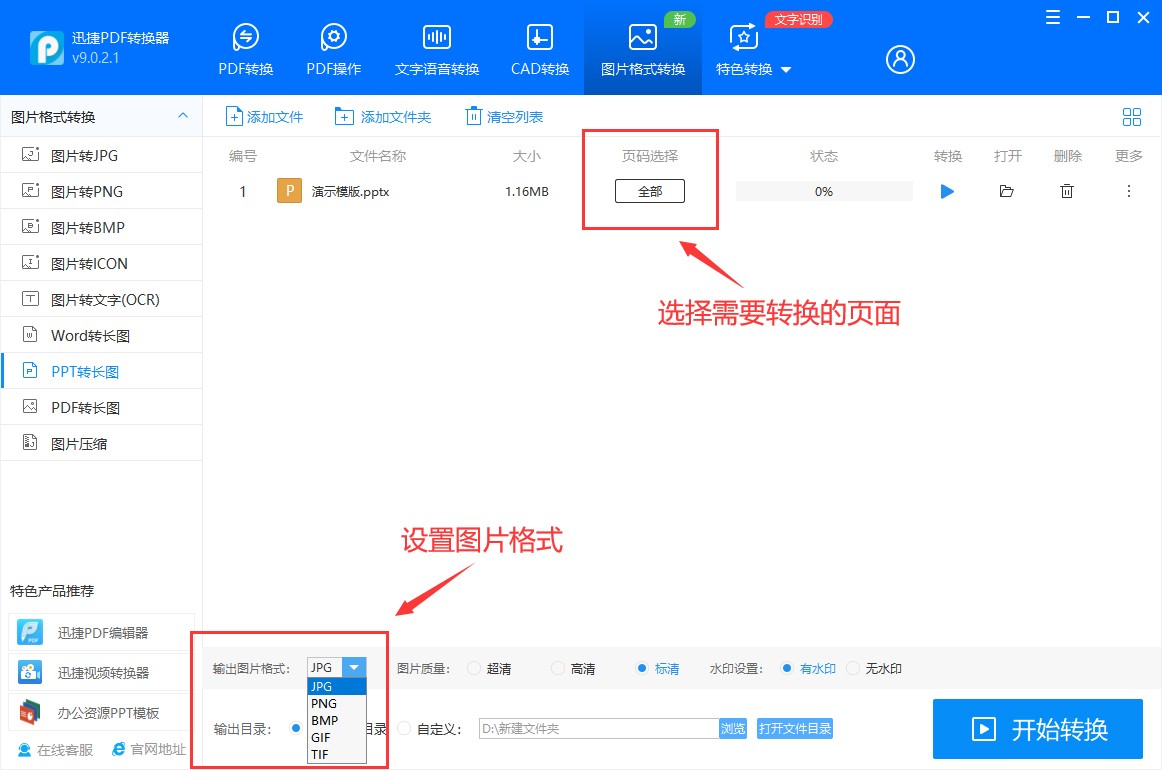Switch to the CAD转换 tab
1162x770 pixels.
539,47
